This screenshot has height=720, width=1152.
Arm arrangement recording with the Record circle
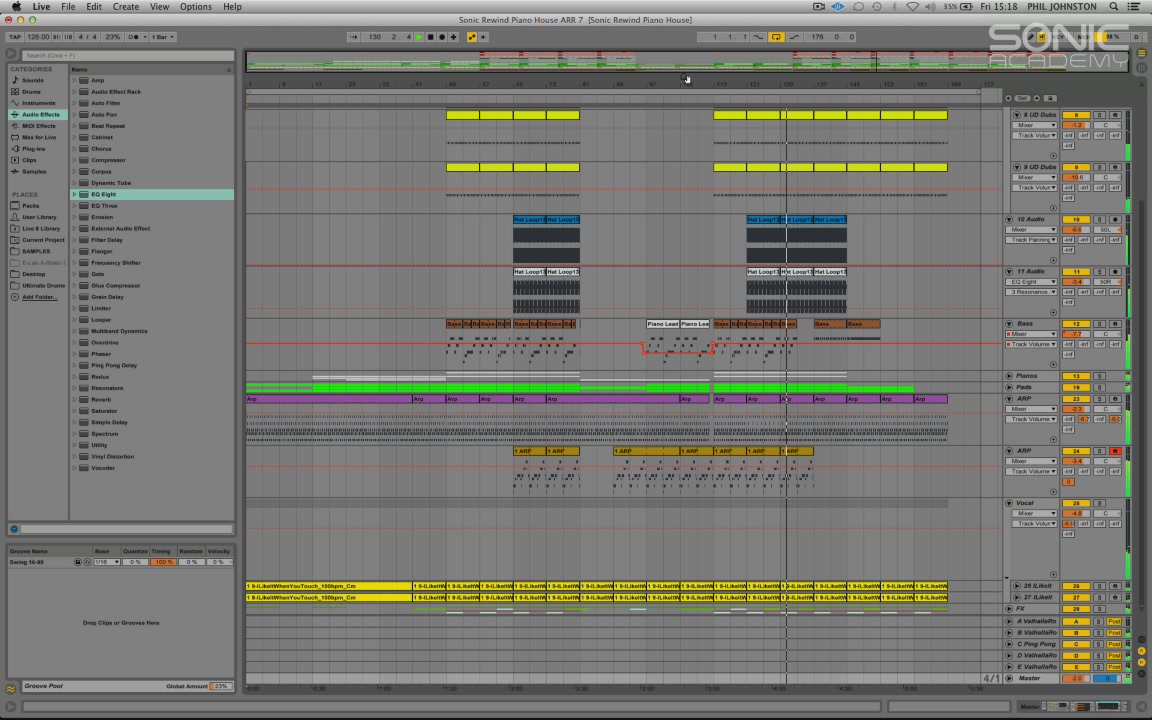[442, 37]
